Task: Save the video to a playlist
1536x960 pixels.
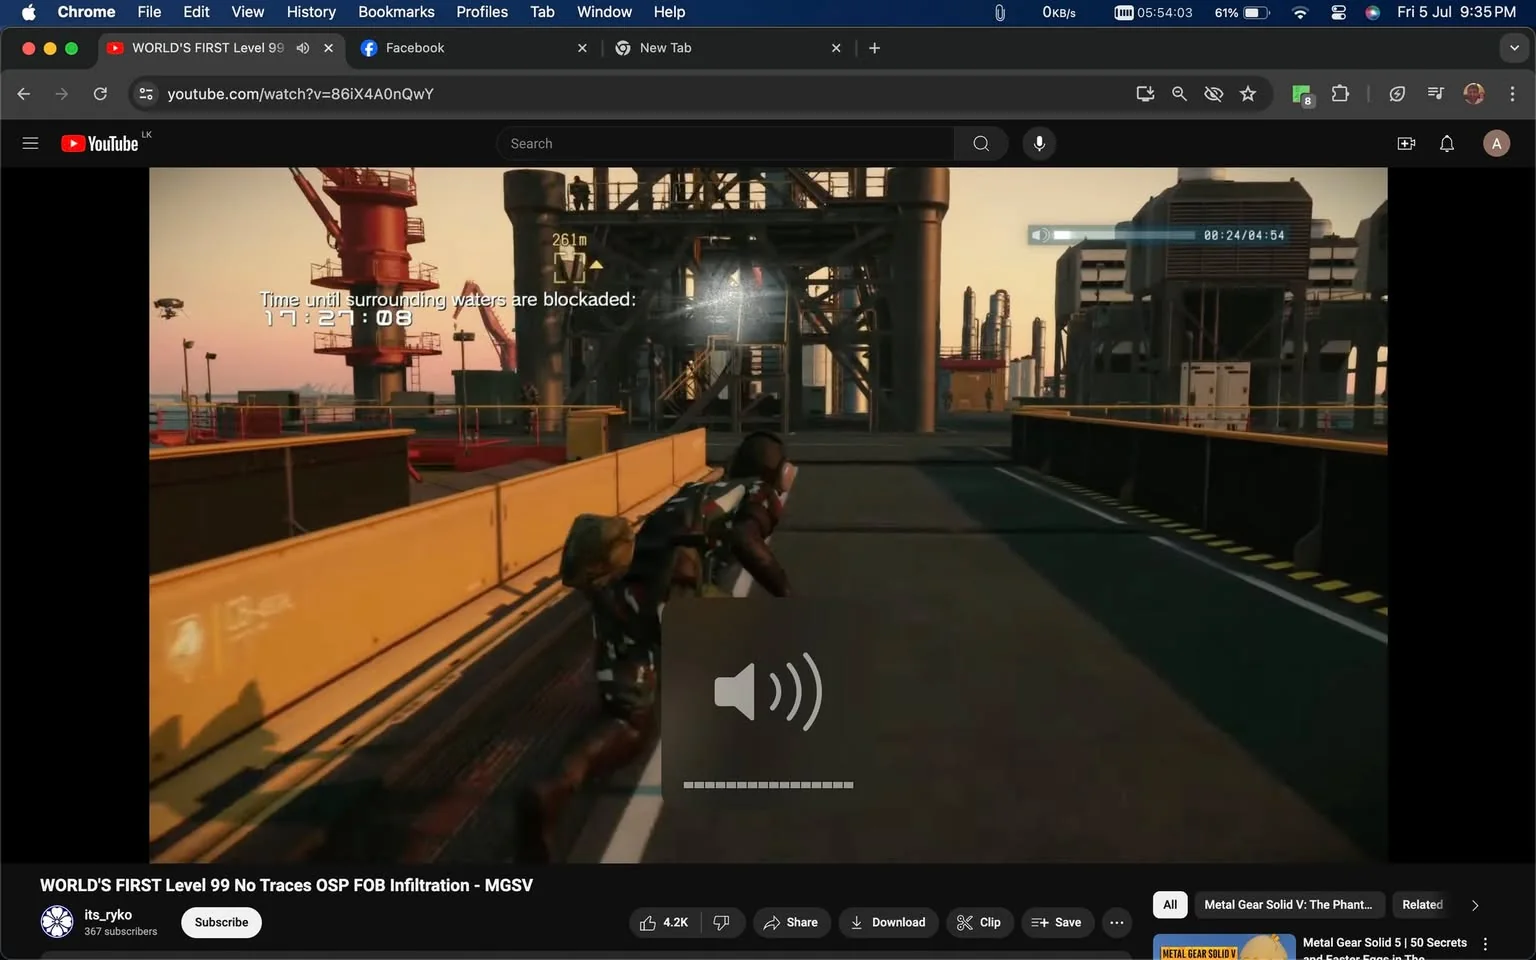Action: pos(1057,922)
